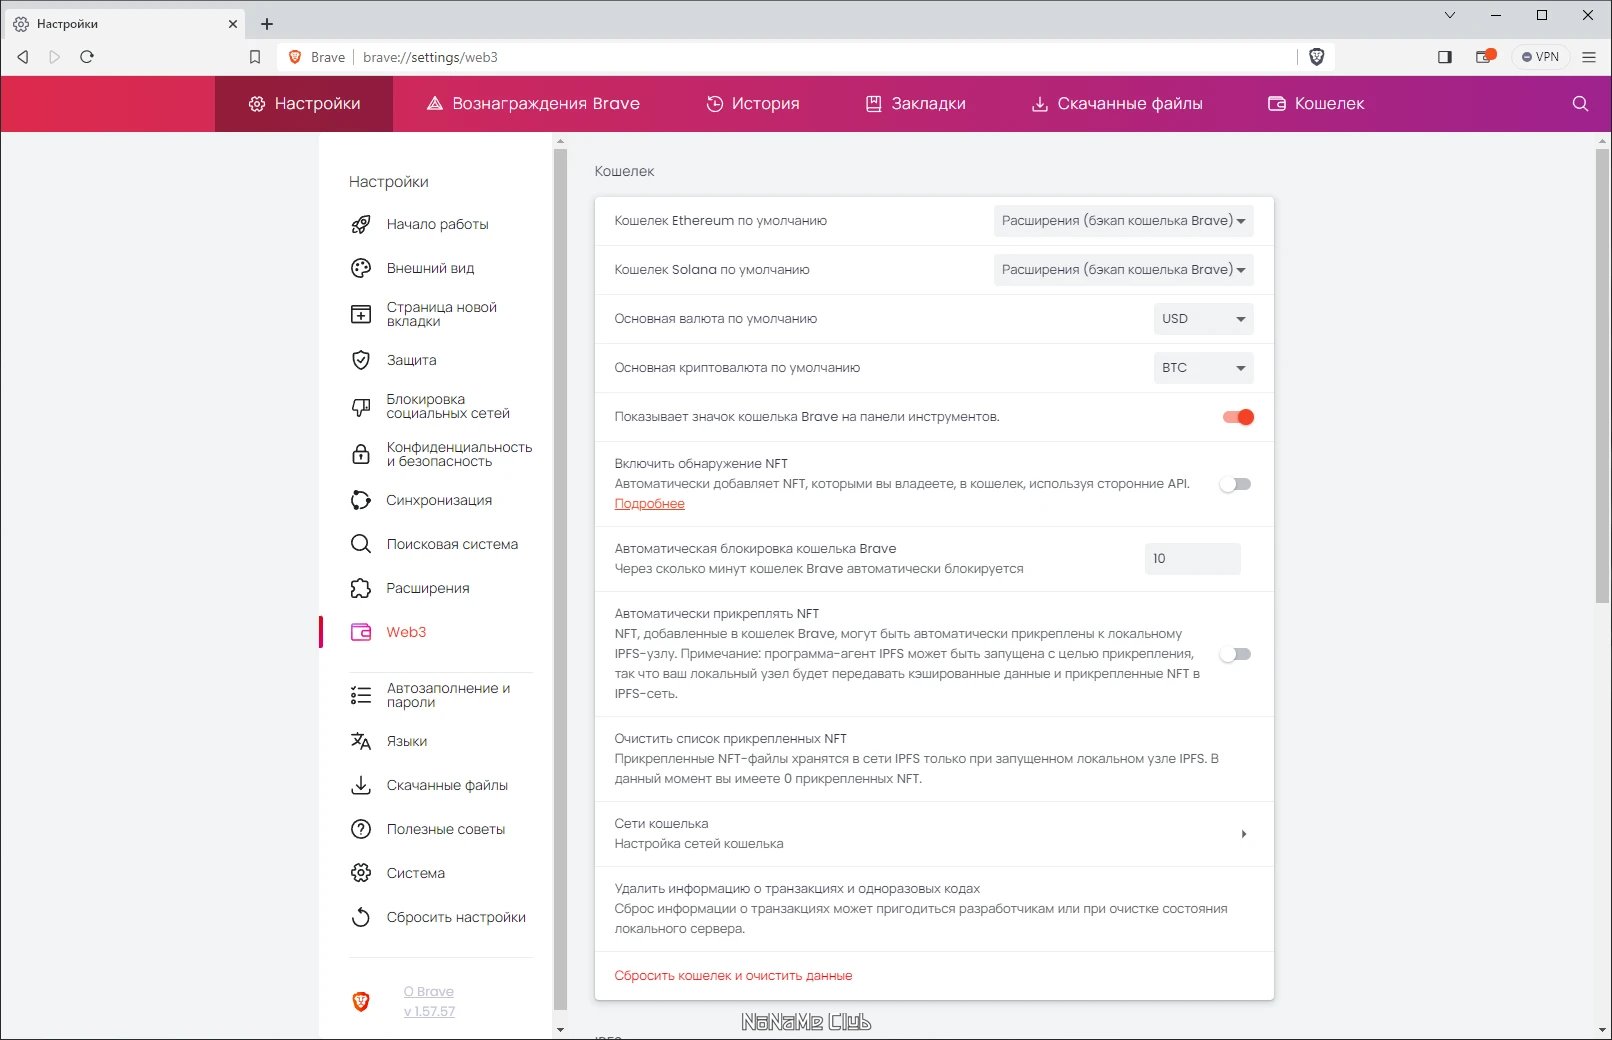Image resolution: width=1612 pixels, height=1040 pixels.
Task: Toggle the sidebar panel icon
Action: [x=1444, y=57]
